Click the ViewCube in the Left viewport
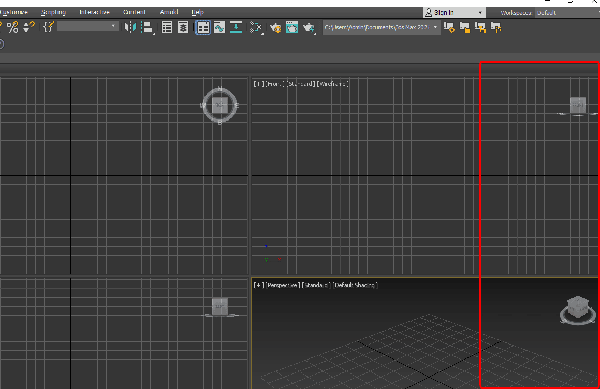Image resolution: width=600 pixels, height=389 pixels. coord(220,307)
